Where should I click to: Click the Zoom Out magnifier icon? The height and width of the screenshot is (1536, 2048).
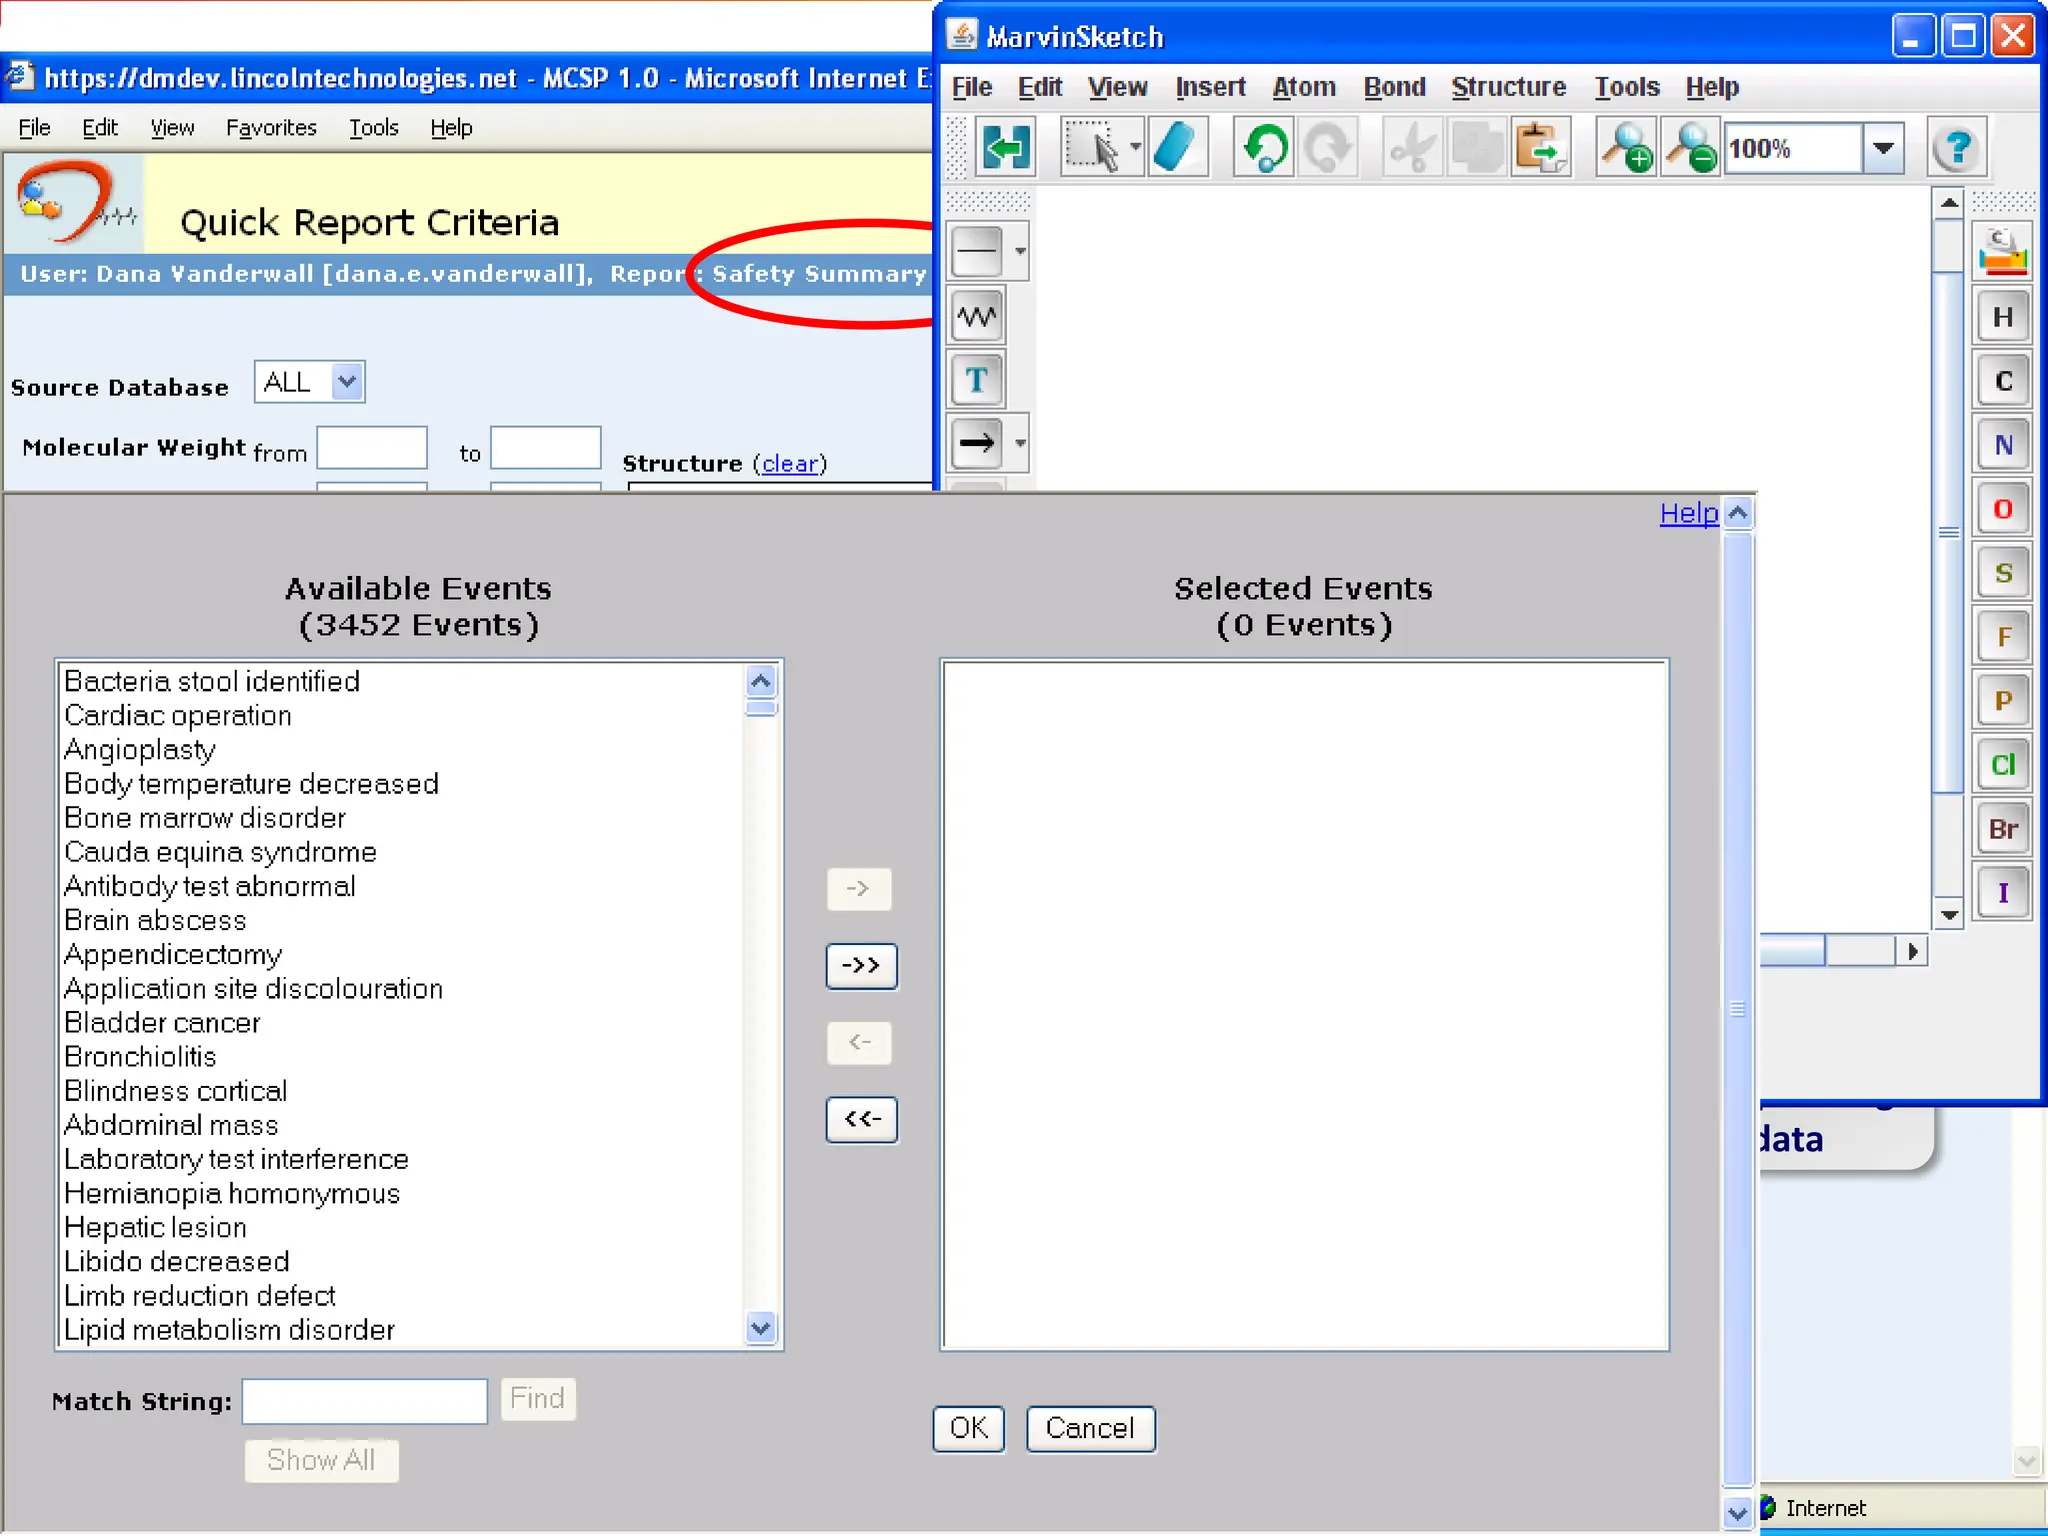[x=1690, y=148]
